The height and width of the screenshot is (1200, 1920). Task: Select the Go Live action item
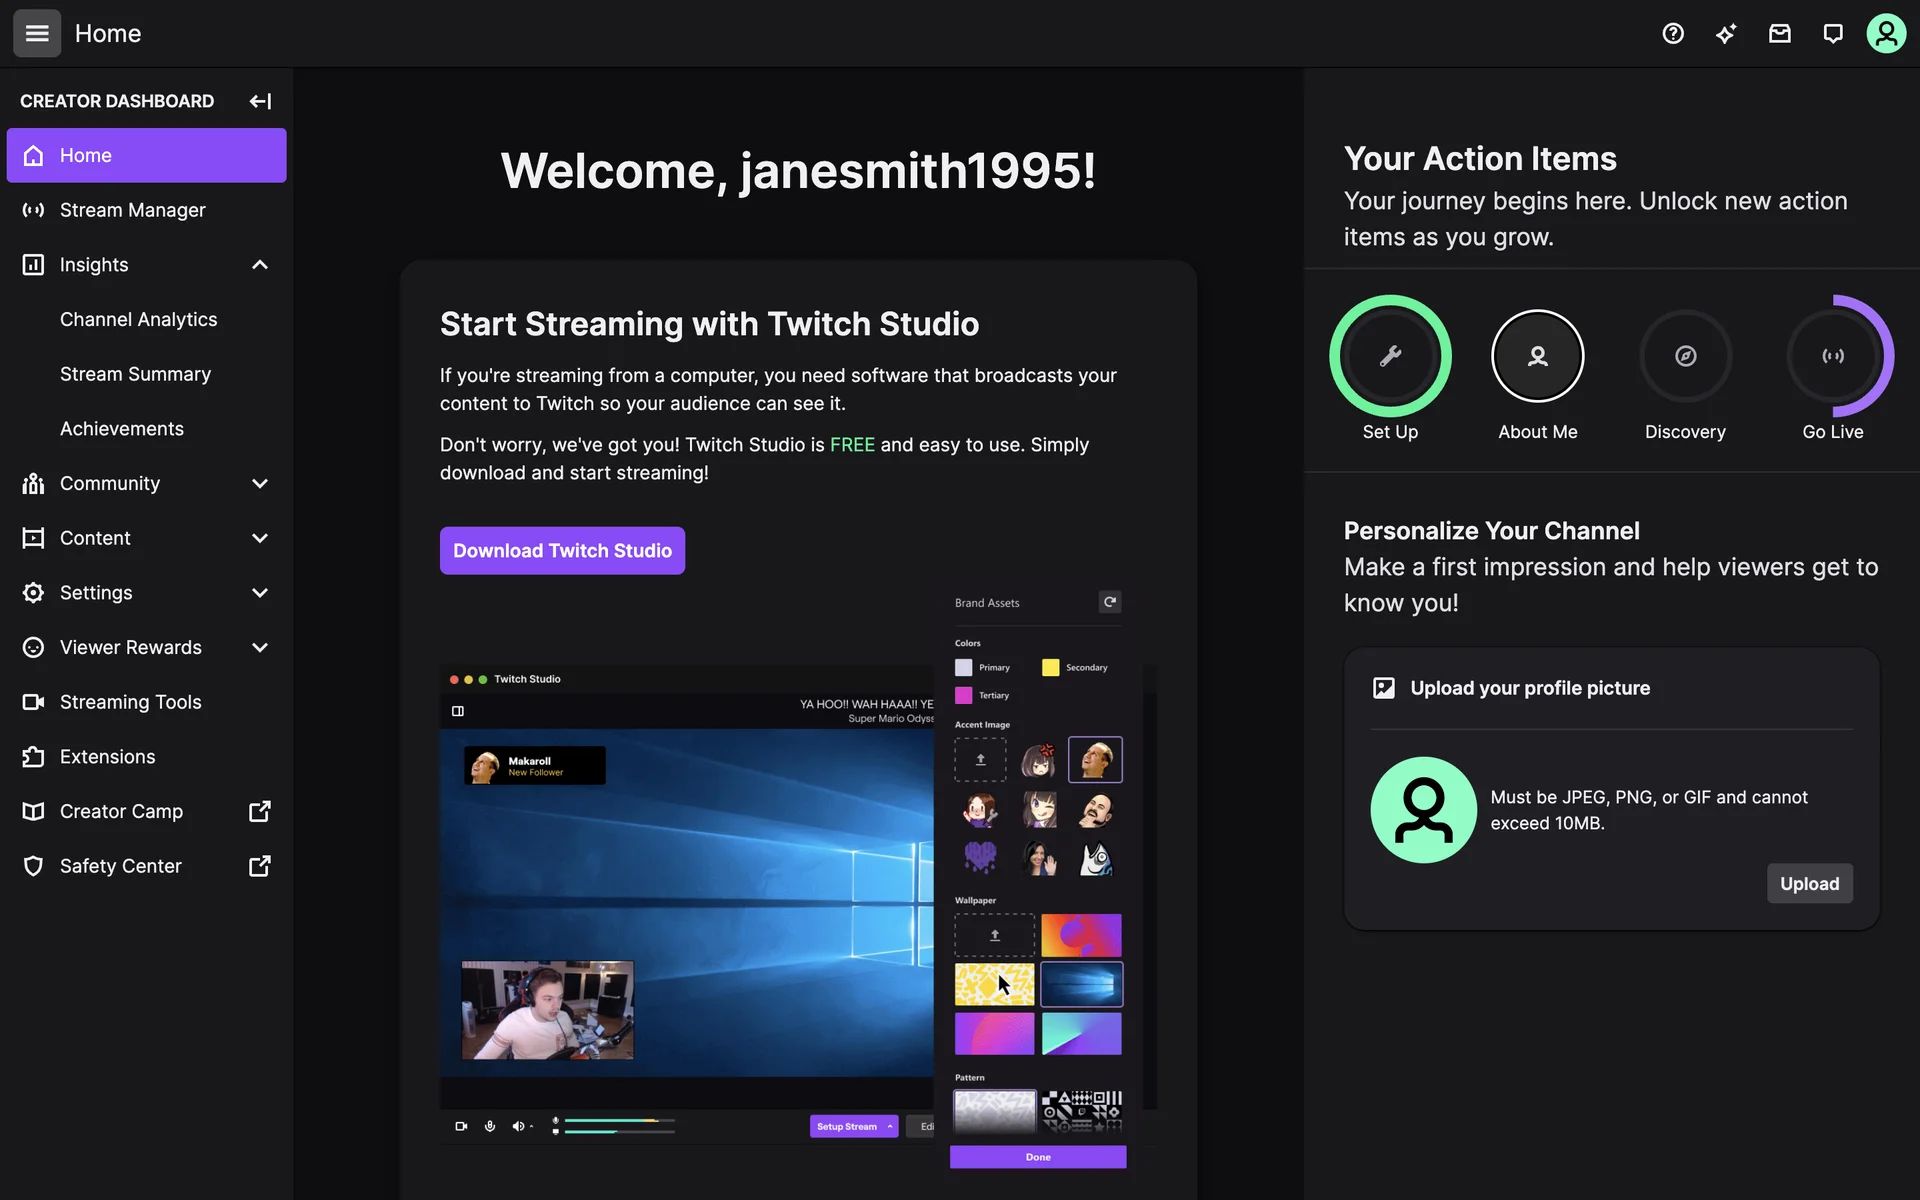point(1833,356)
